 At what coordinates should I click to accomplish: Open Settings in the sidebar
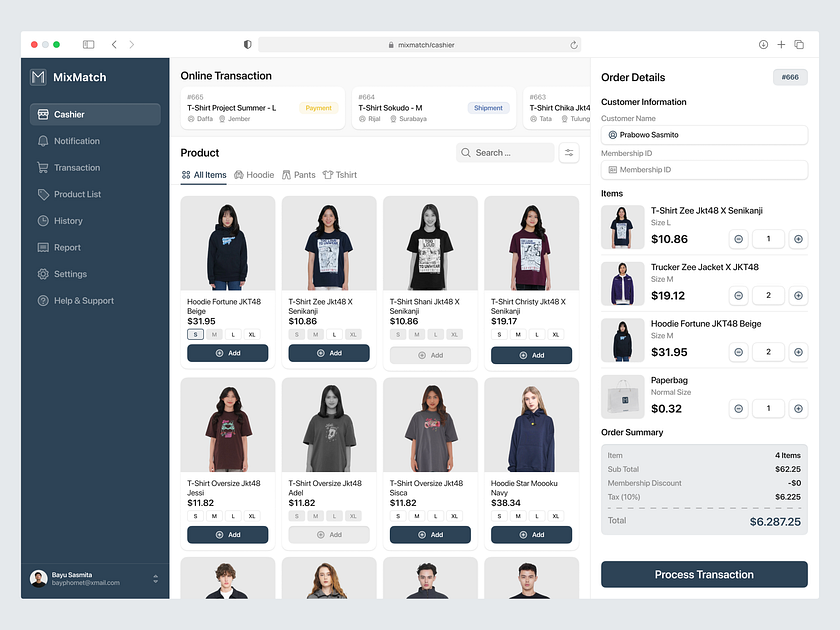click(95, 274)
